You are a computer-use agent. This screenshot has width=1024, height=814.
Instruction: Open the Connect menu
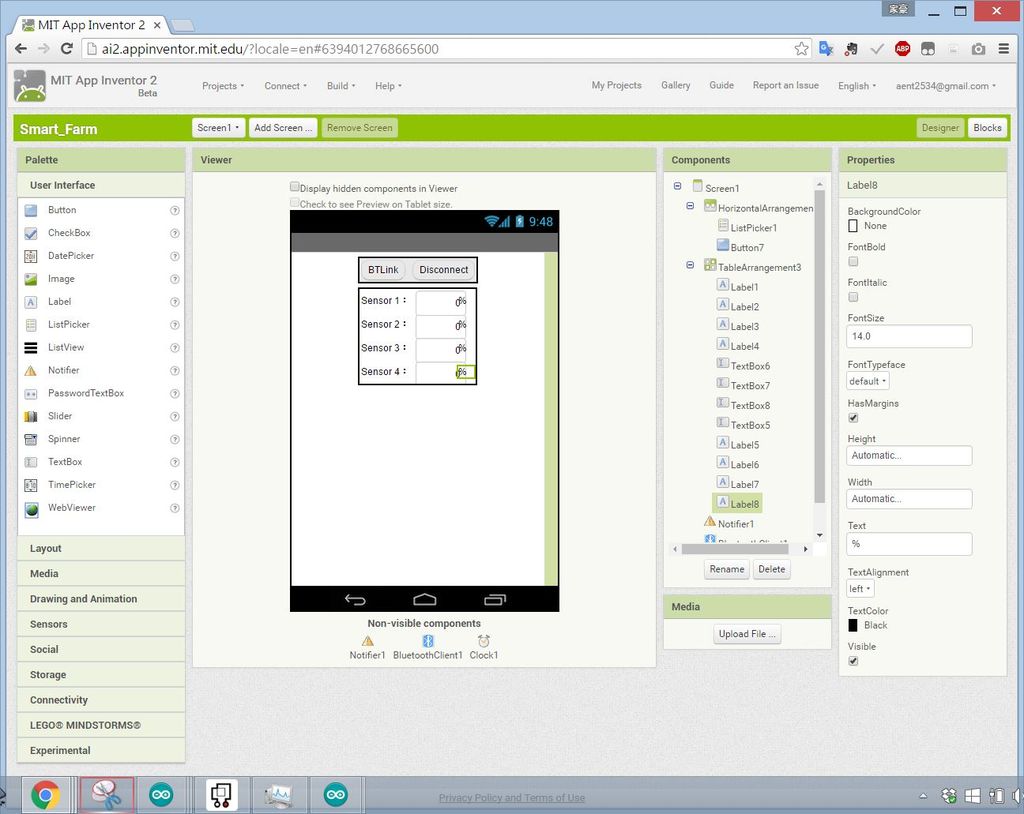[285, 86]
